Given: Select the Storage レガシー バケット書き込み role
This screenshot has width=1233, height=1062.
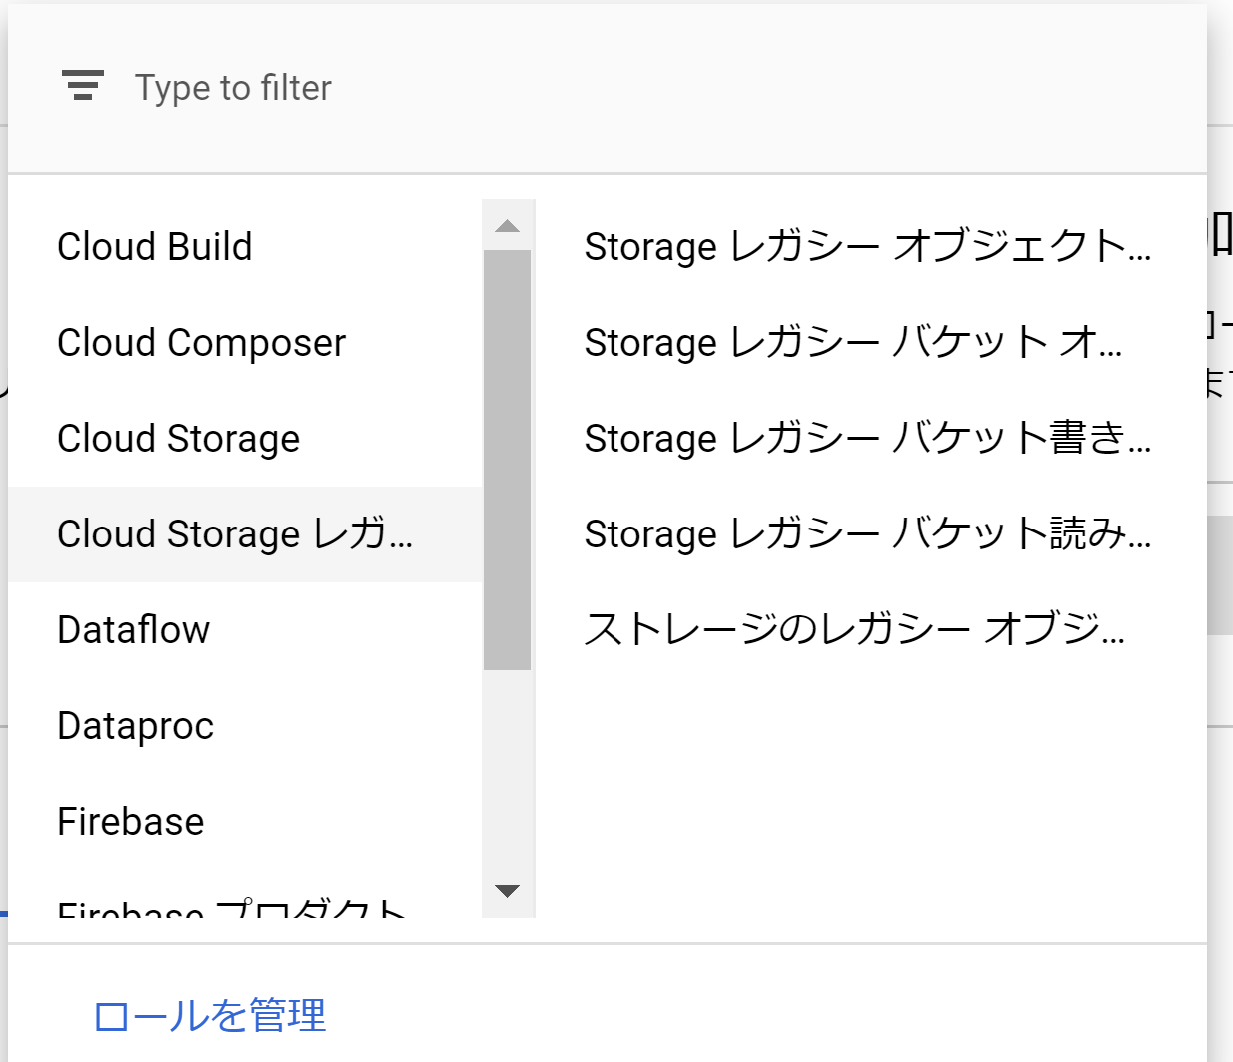Looking at the screenshot, I should point(867,438).
